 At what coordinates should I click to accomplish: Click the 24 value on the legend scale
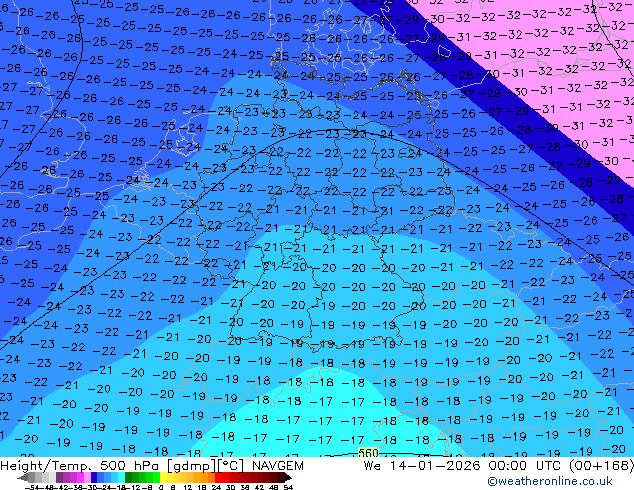coord(216,487)
